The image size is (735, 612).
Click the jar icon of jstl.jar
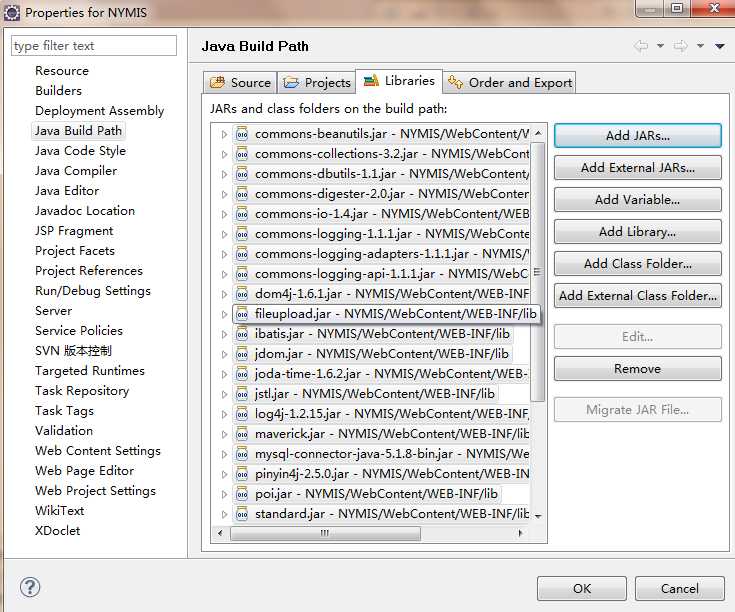(242, 394)
